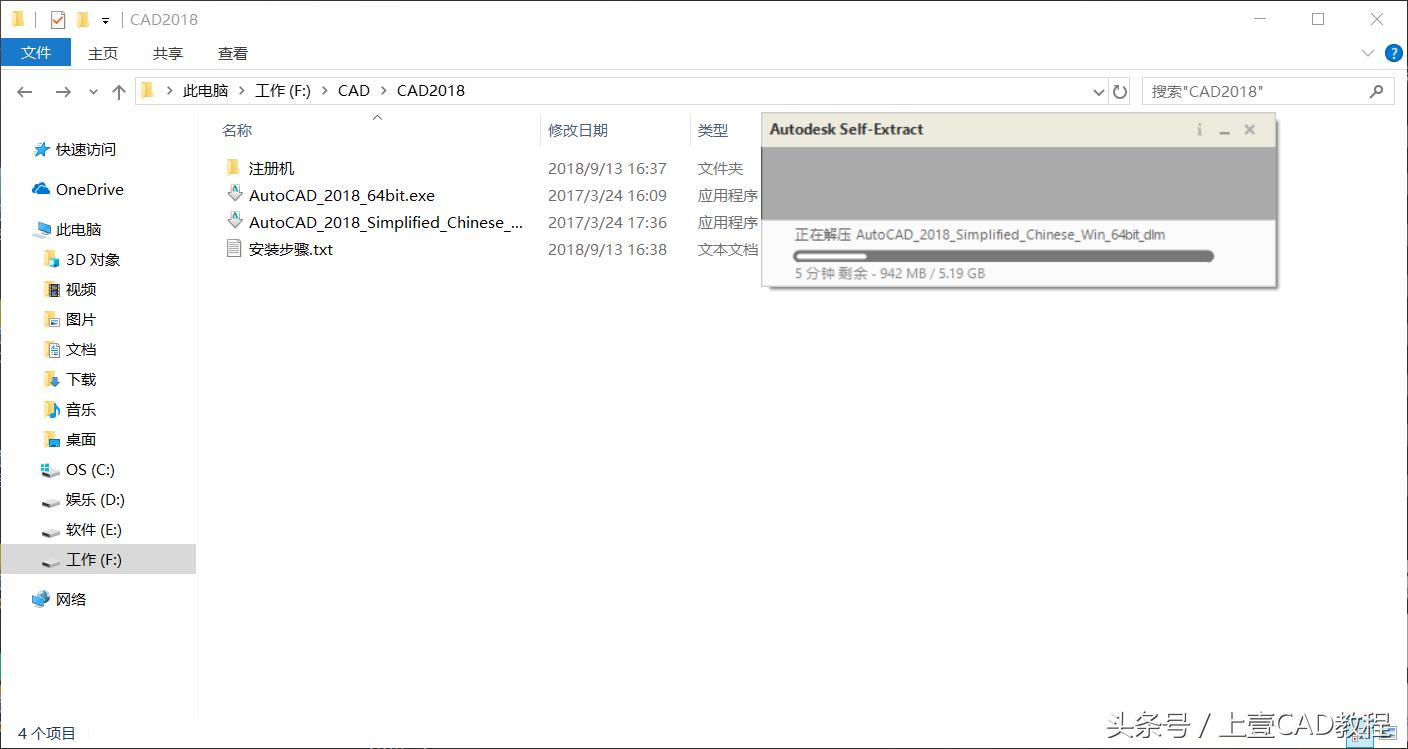The width and height of the screenshot is (1408, 749).
Task: Open 视频 in navigation pane
Action: pos(81,289)
